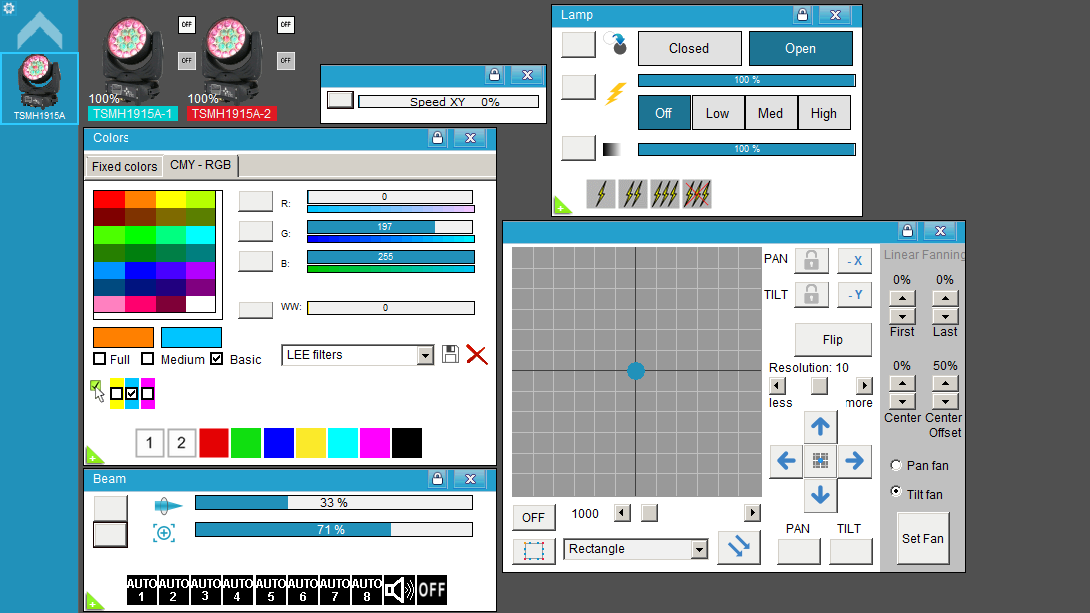Move up with the blue up arrow
The image size is (1090, 613).
820,427
